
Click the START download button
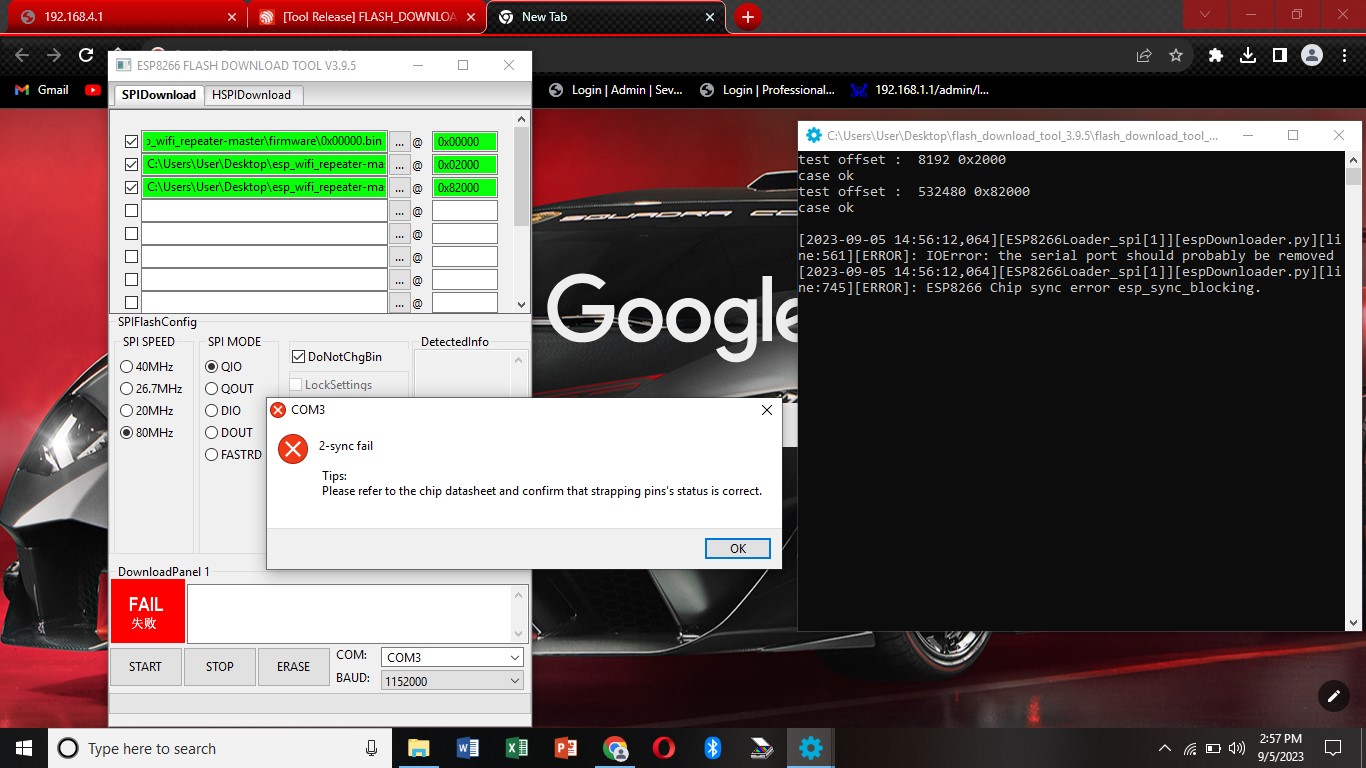click(145, 667)
